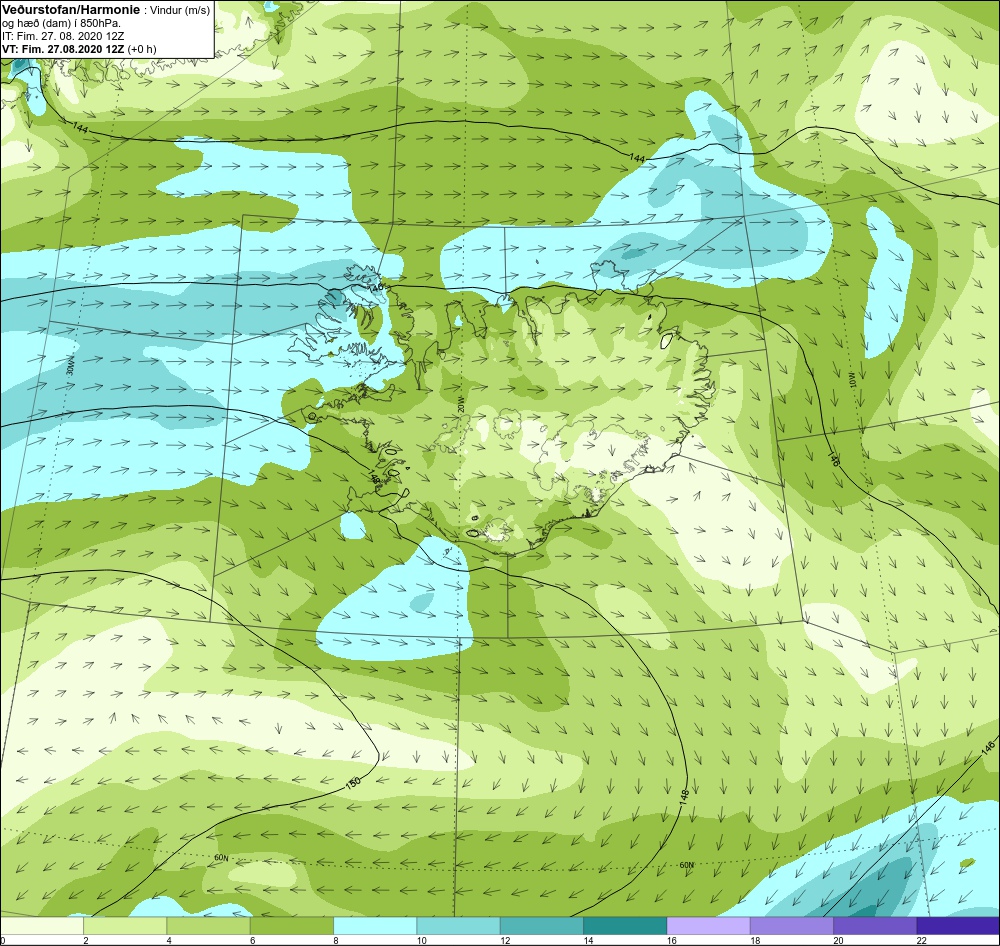The height and width of the screenshot is (946, 1000).
Task: Click the legend tick value "8"
Action: [335, 940]
